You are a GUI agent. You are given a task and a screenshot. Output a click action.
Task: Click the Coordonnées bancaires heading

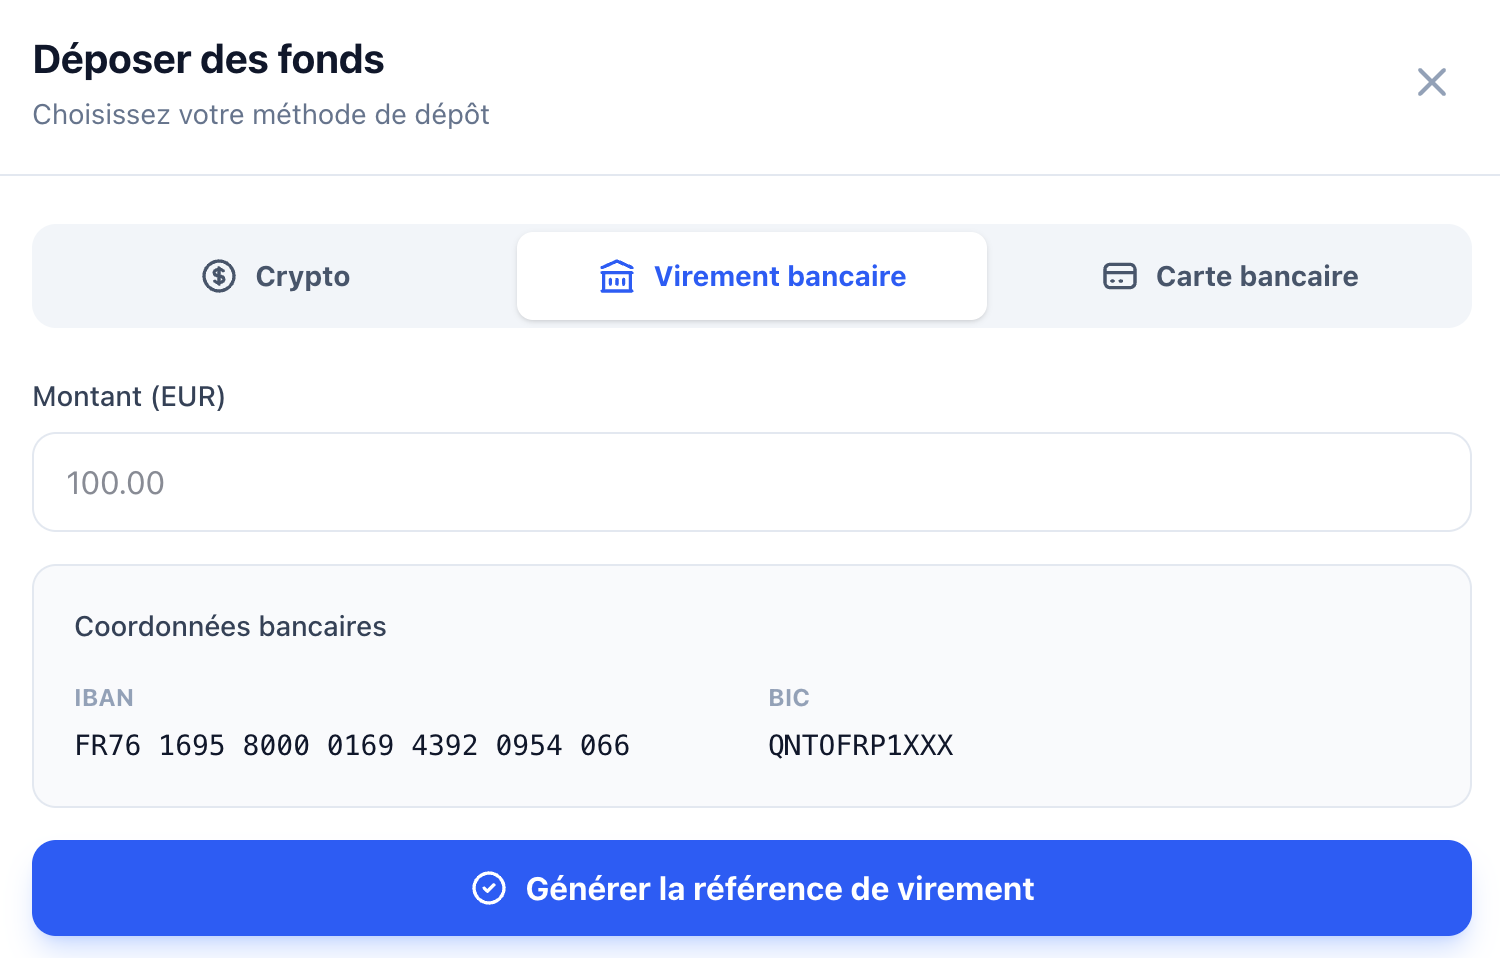pos(230,627)
